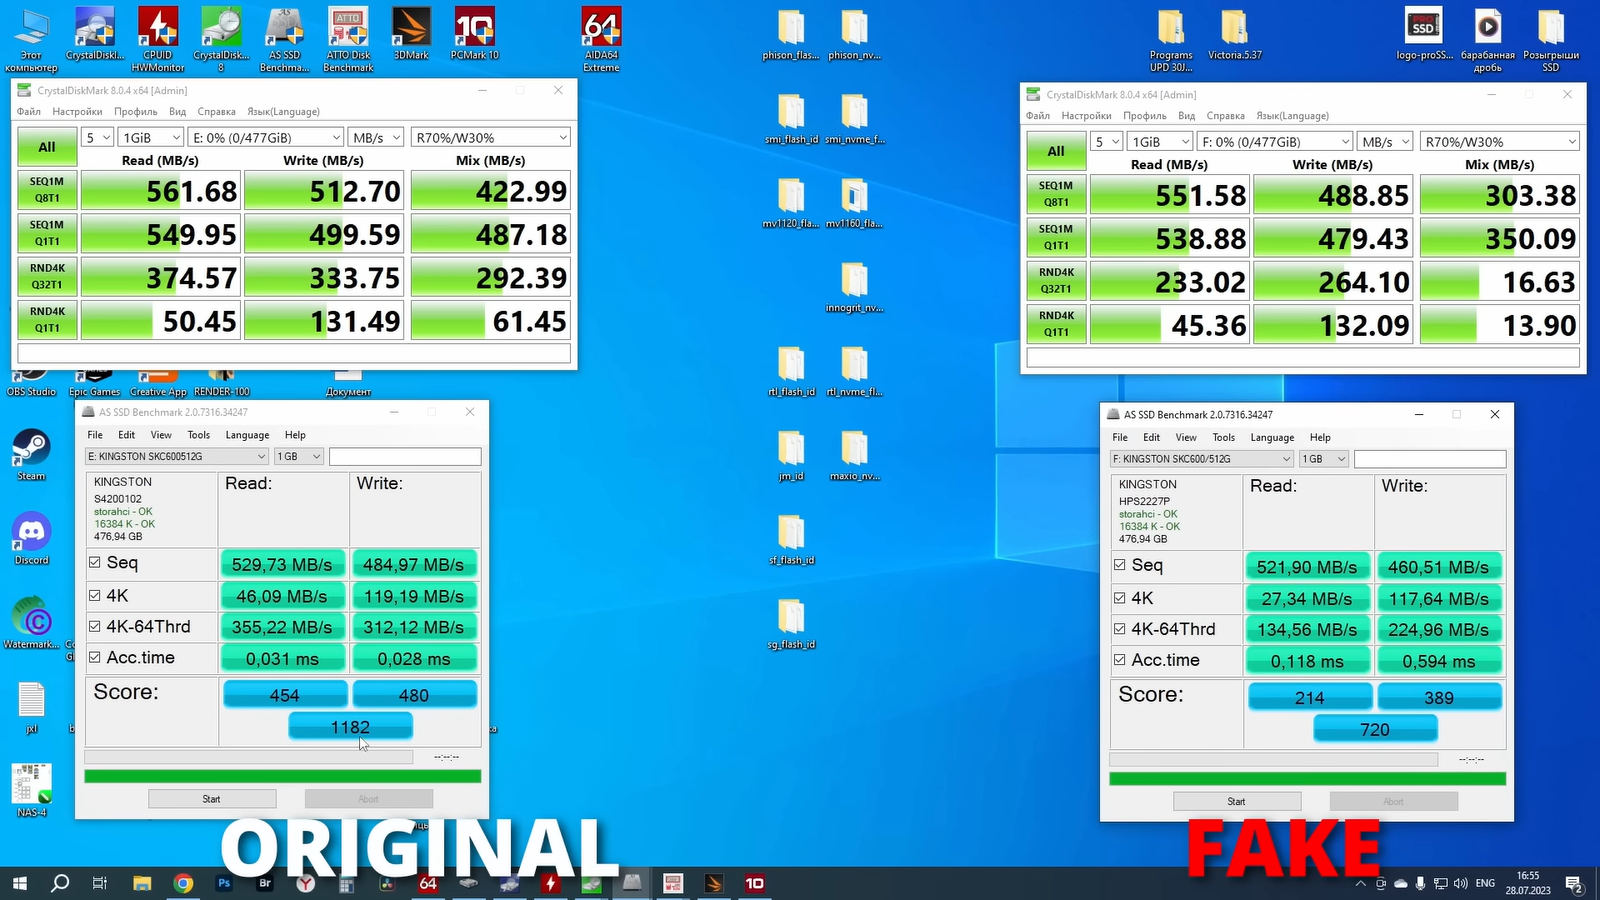Viewport: 1600px width, 900px height.
Task: Launch CPUID HWMonitor desktop shortcut
Action: [x=158, y=30]
